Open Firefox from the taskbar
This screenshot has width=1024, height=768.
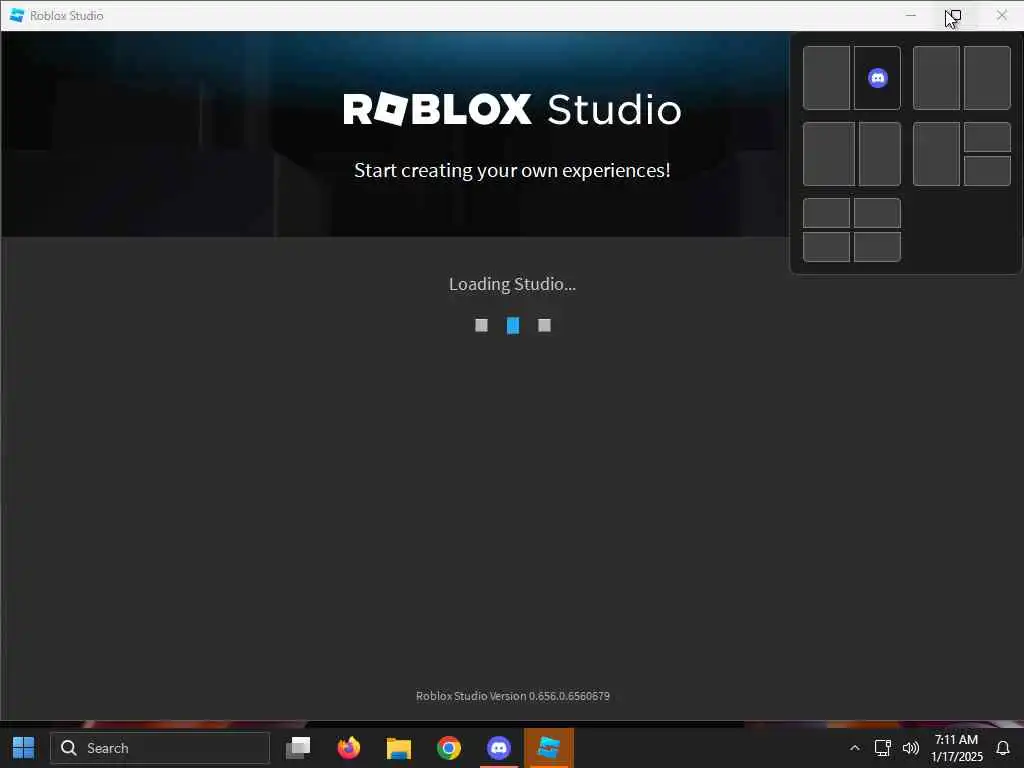click(349, 748)
